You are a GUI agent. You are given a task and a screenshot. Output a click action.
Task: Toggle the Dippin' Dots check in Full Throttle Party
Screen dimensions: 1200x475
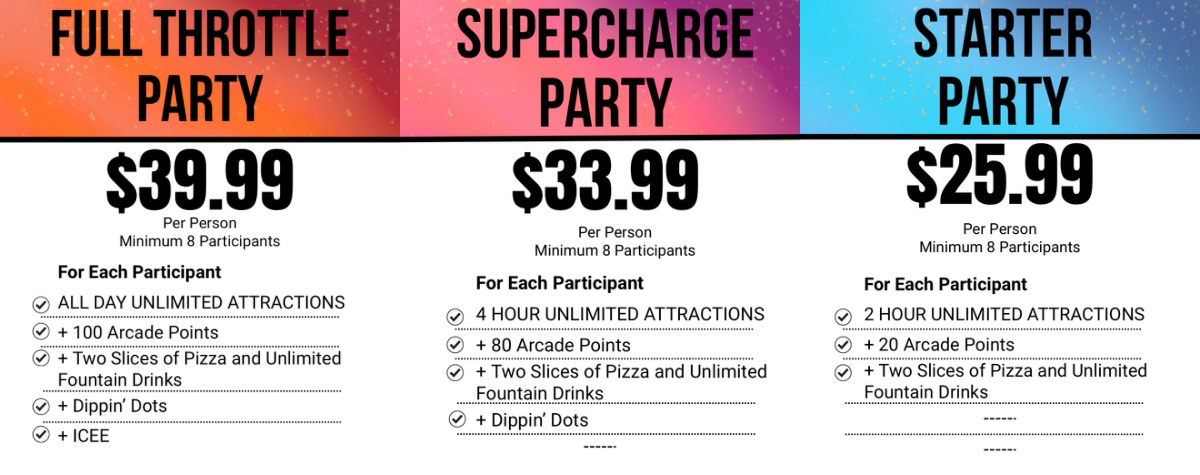pos(41,407)
